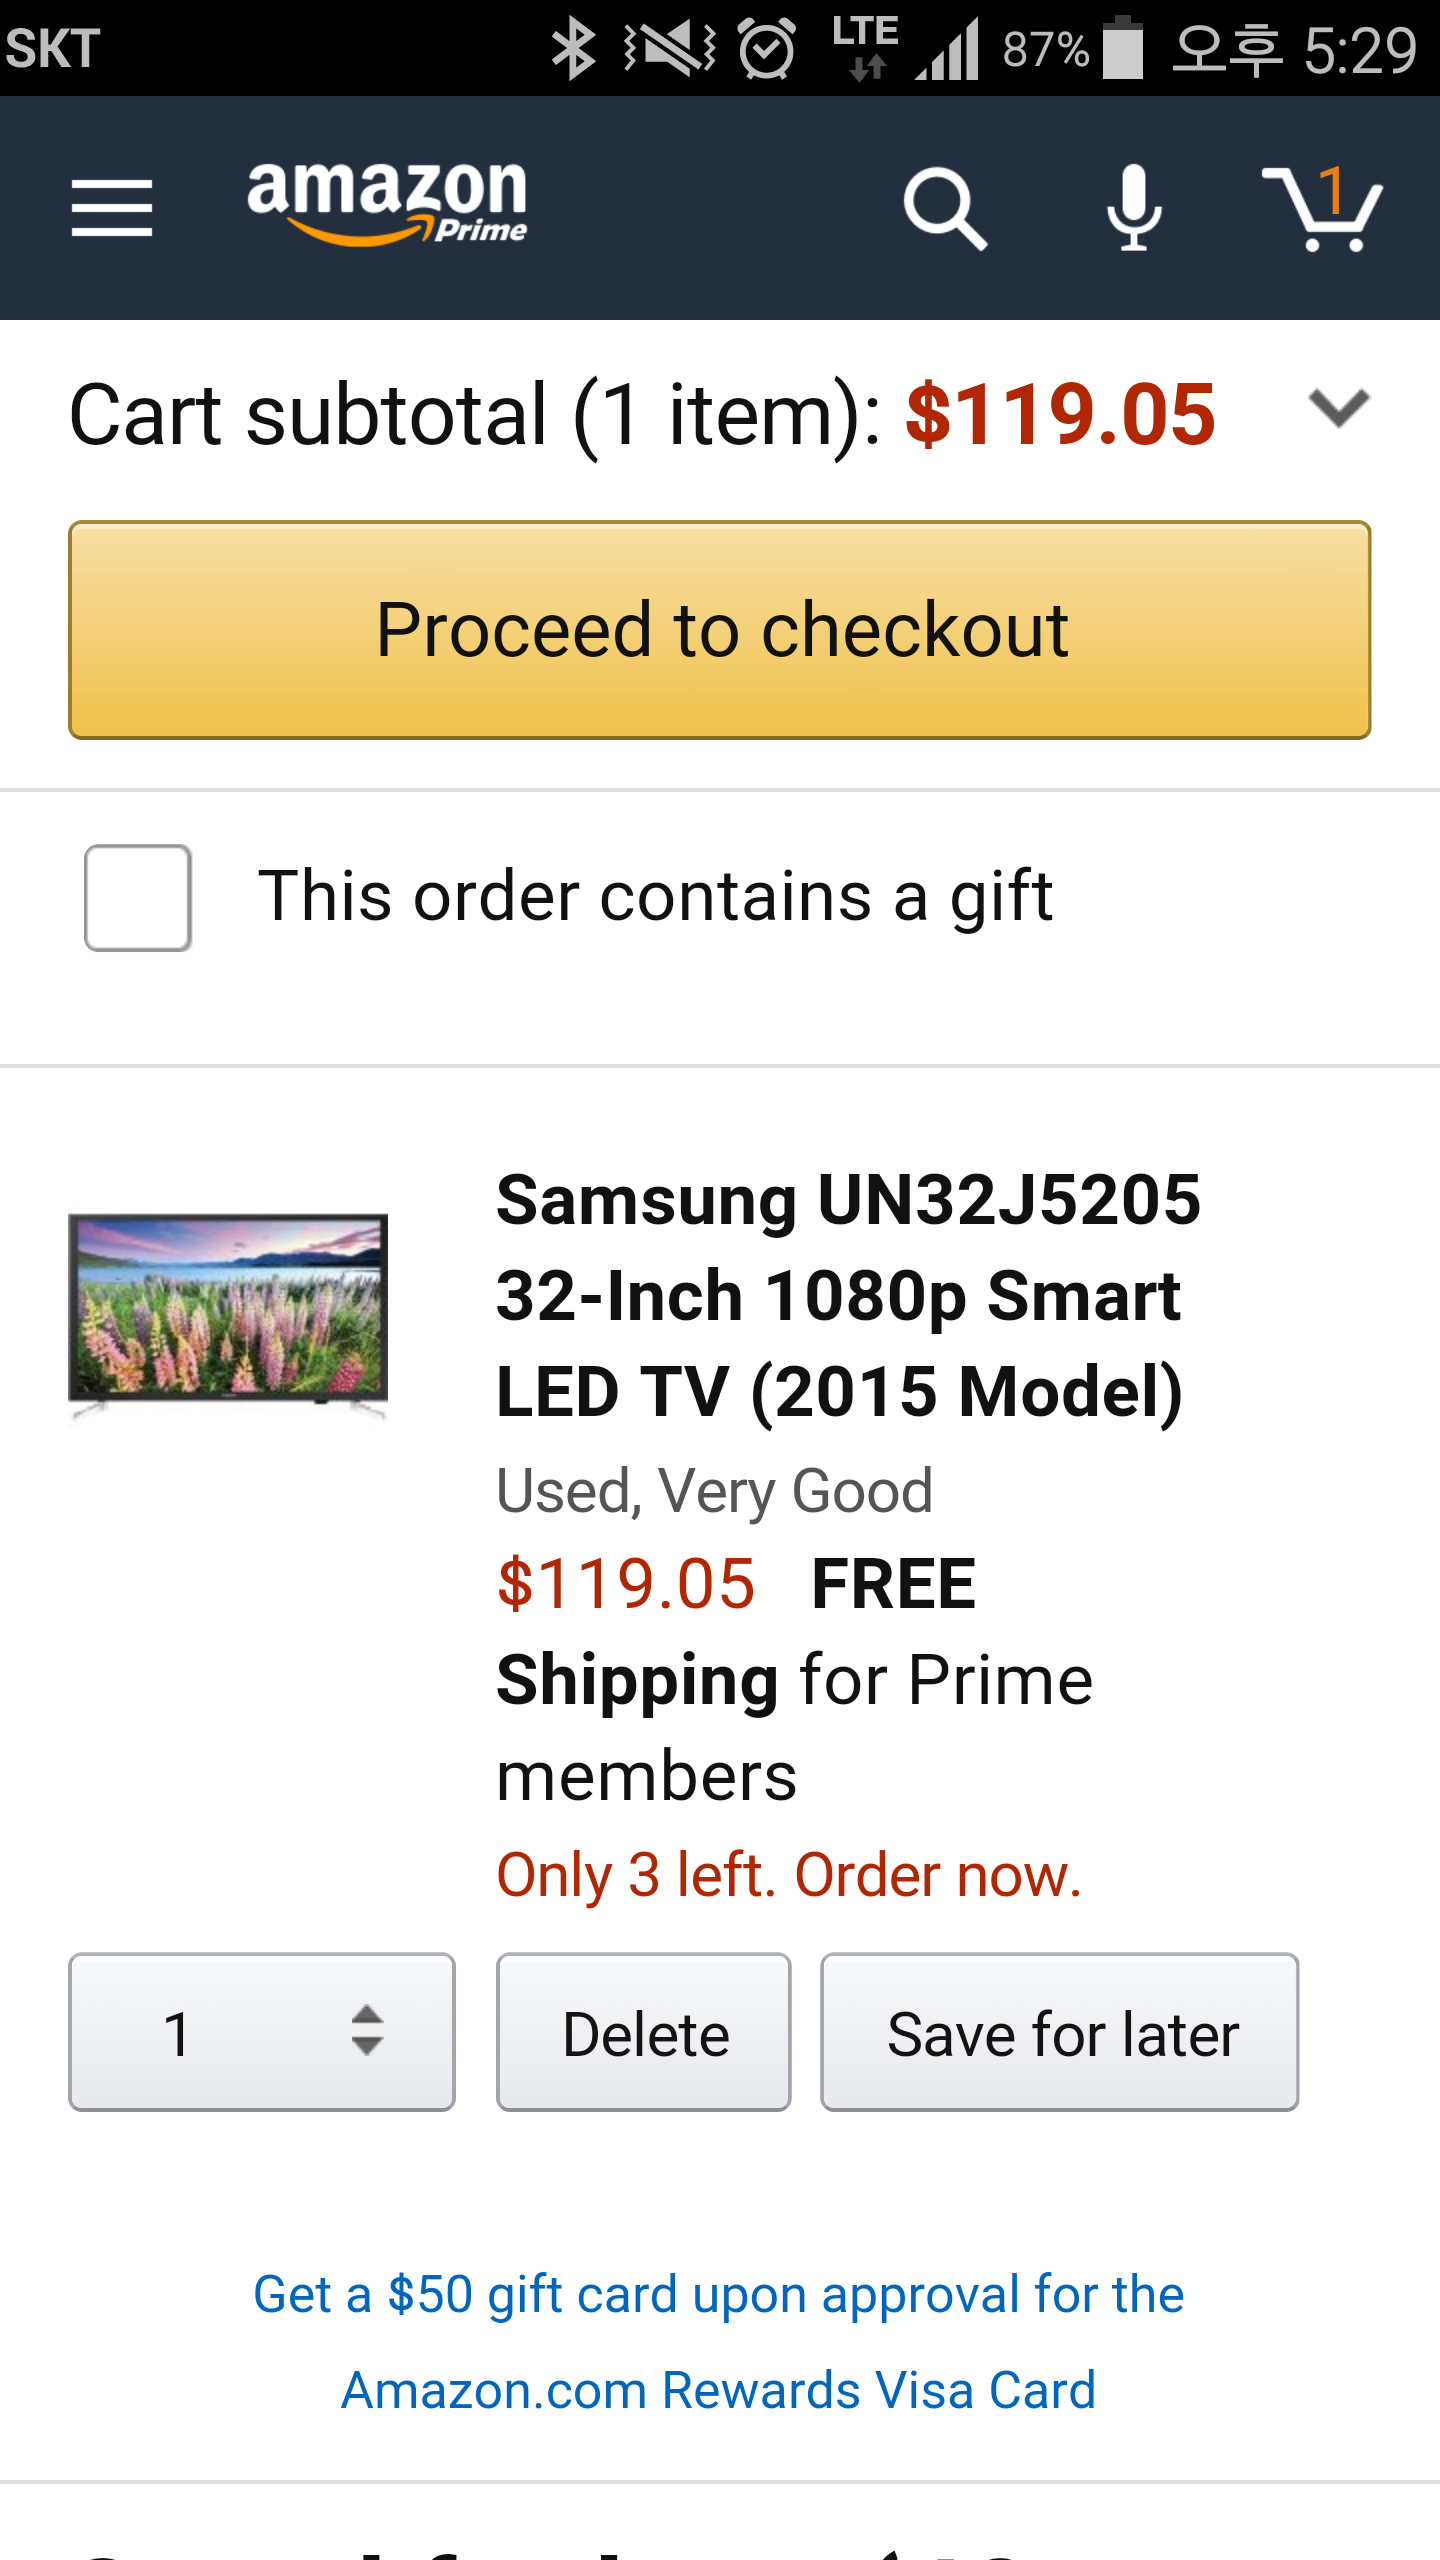Delete the Samsung TV from cart
This screenshot has height=2560, width=1440.
pos(644,2032)
